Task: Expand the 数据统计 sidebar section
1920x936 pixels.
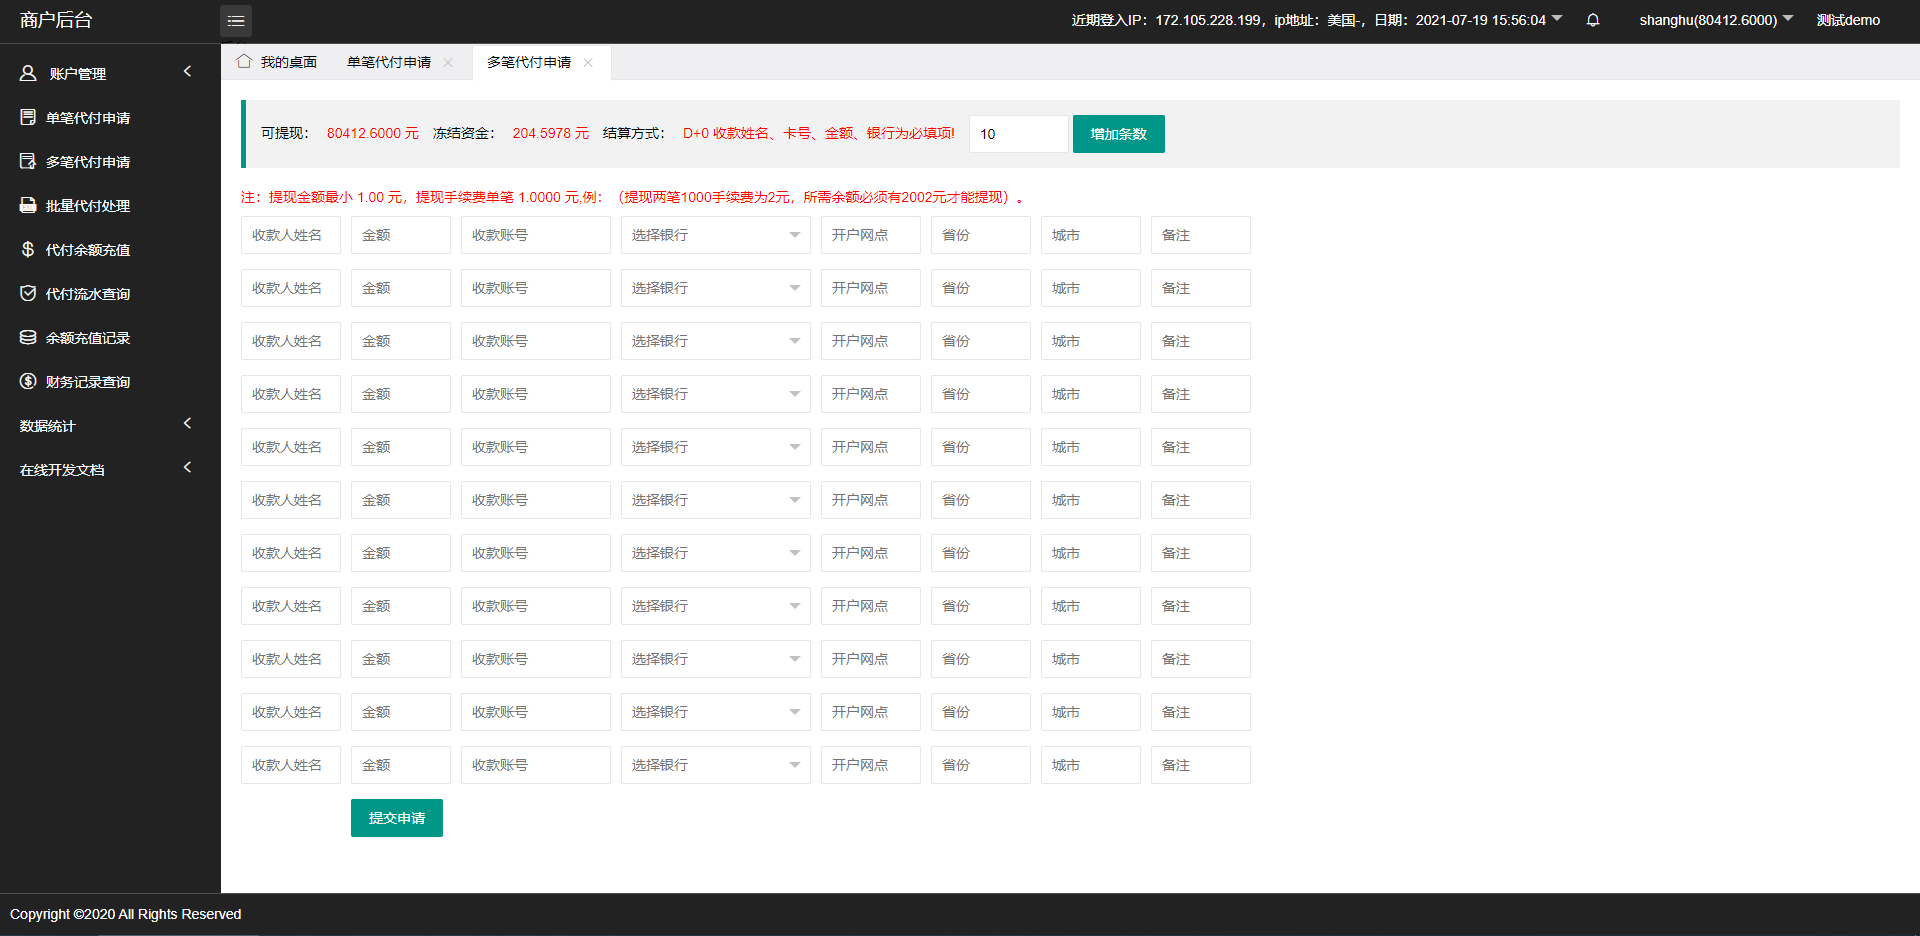Action: pos(105,426)
